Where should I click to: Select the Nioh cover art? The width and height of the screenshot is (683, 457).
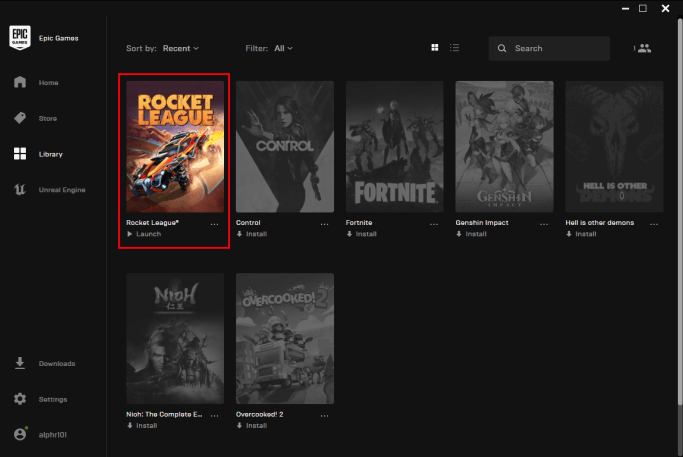point(175,339)
